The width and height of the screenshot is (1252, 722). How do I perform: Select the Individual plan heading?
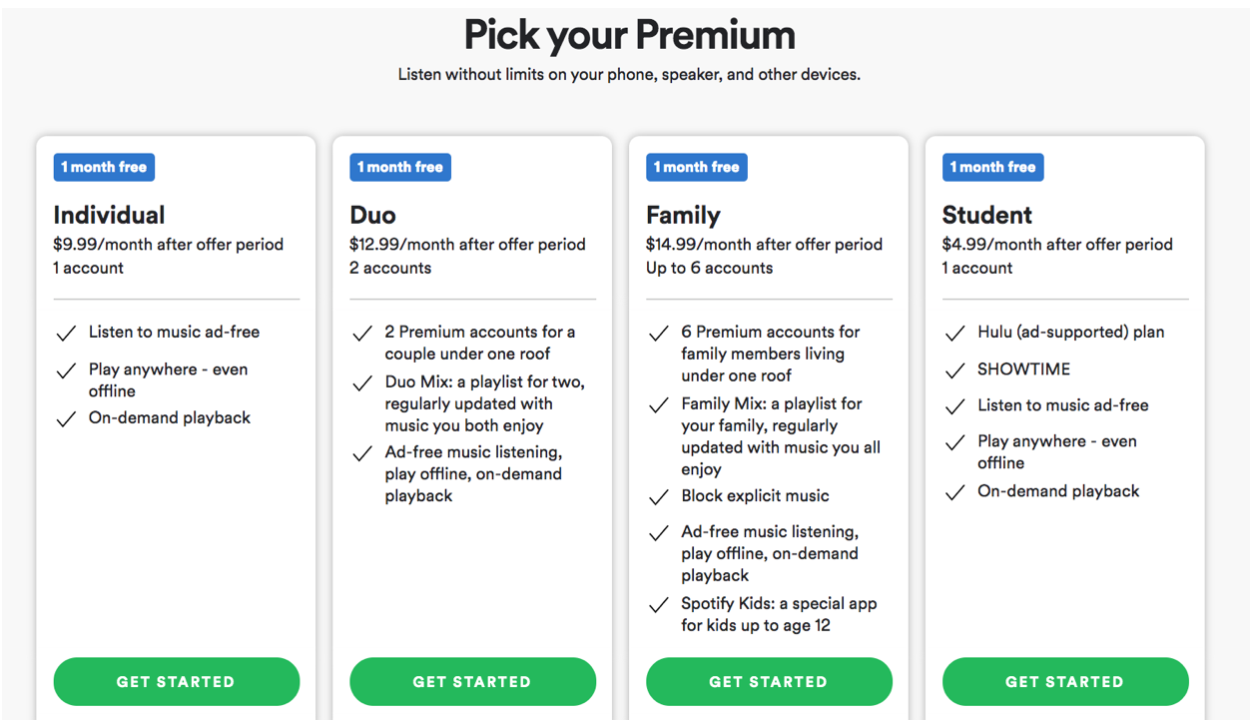[x=109, y=215]
